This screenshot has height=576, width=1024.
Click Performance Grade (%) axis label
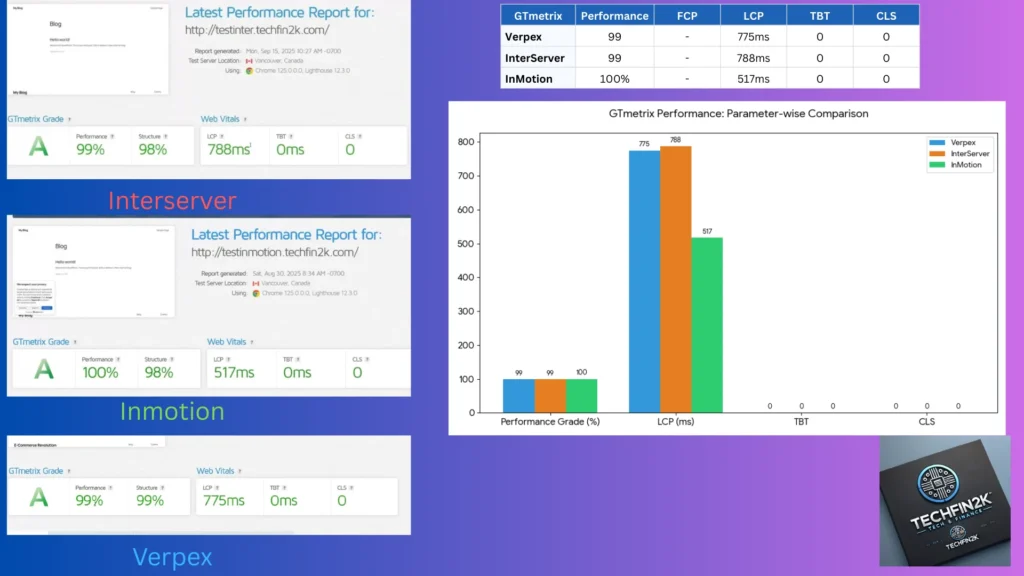(x=550, y=422)
